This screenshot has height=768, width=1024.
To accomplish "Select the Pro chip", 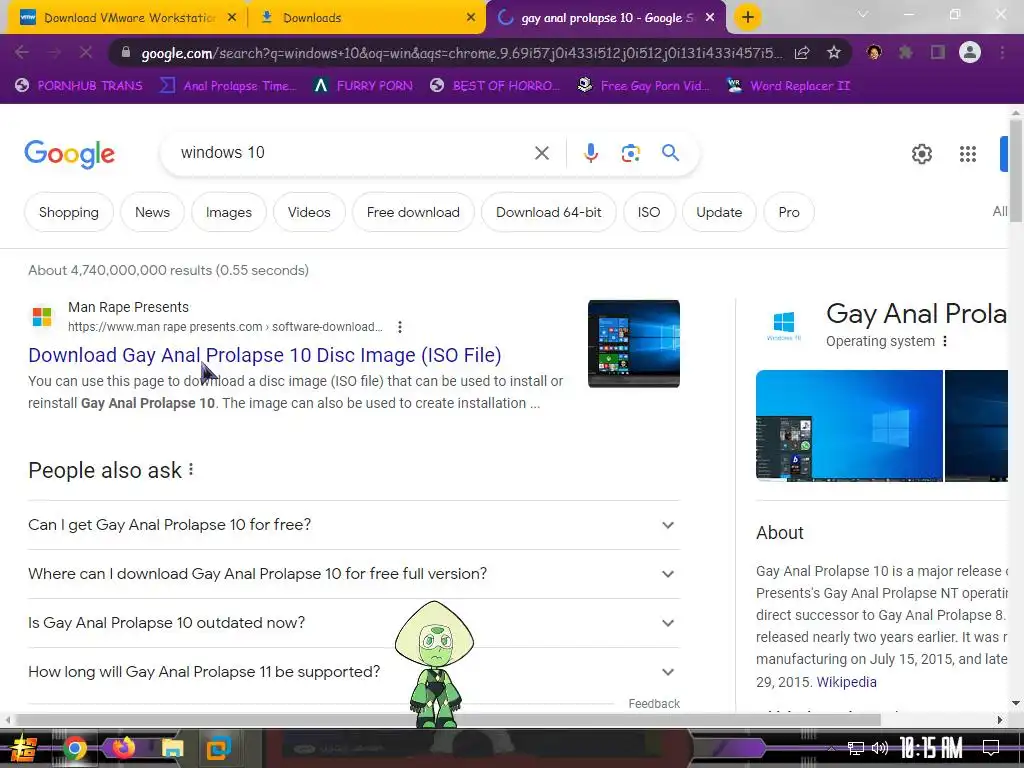I will (789, 212).
